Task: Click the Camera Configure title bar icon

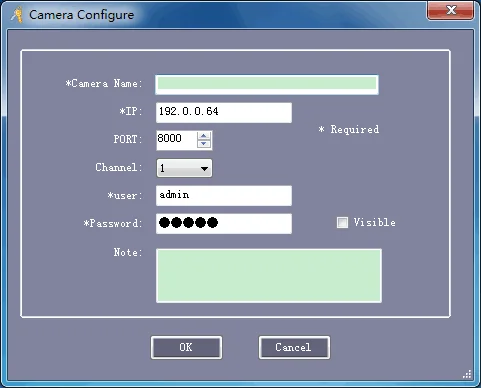Action: [x=17, y=15]
